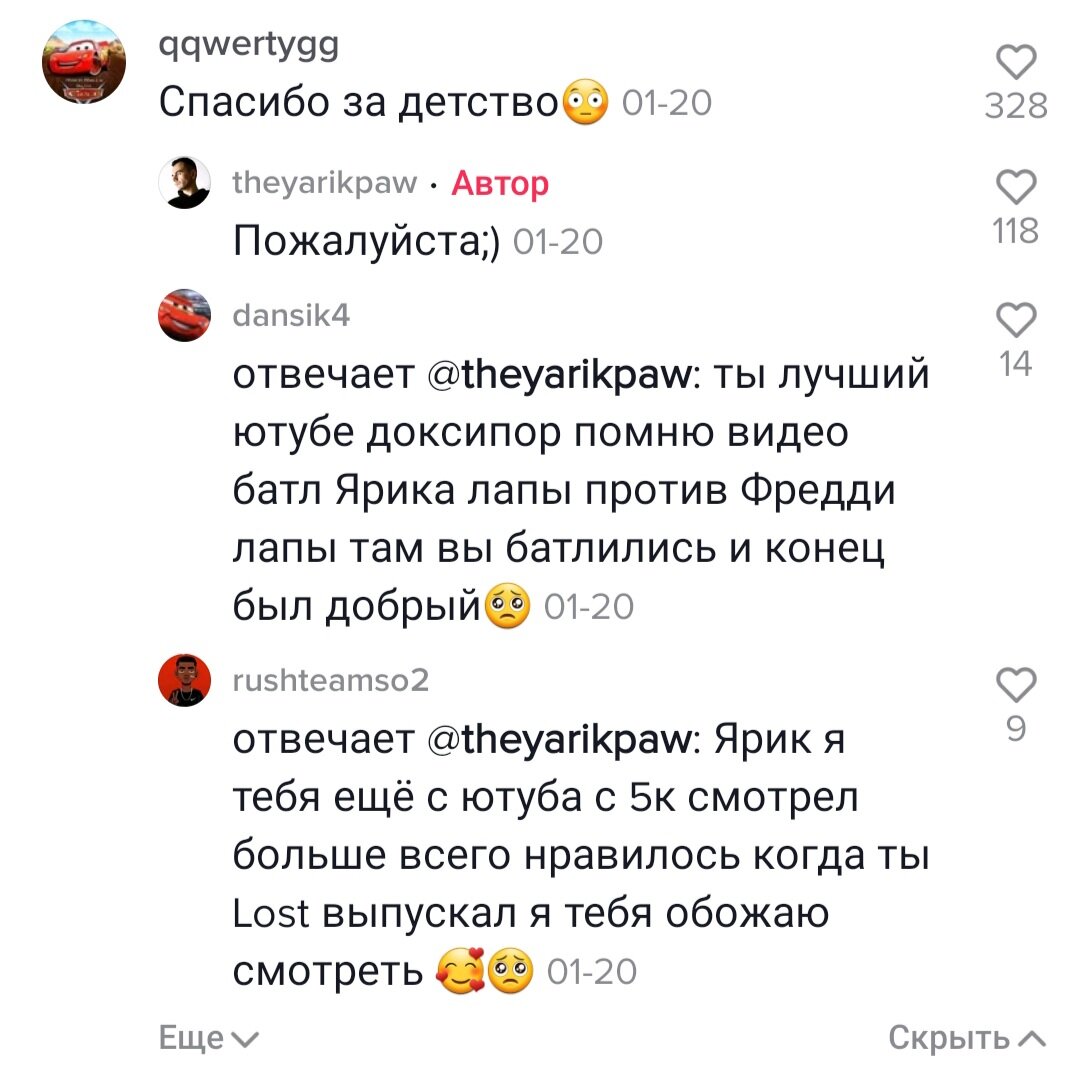Viewport: 1080px width, 1066px height.
Task: Select the reply text Пожалуйста;)
Action: [x=366, y=242]
